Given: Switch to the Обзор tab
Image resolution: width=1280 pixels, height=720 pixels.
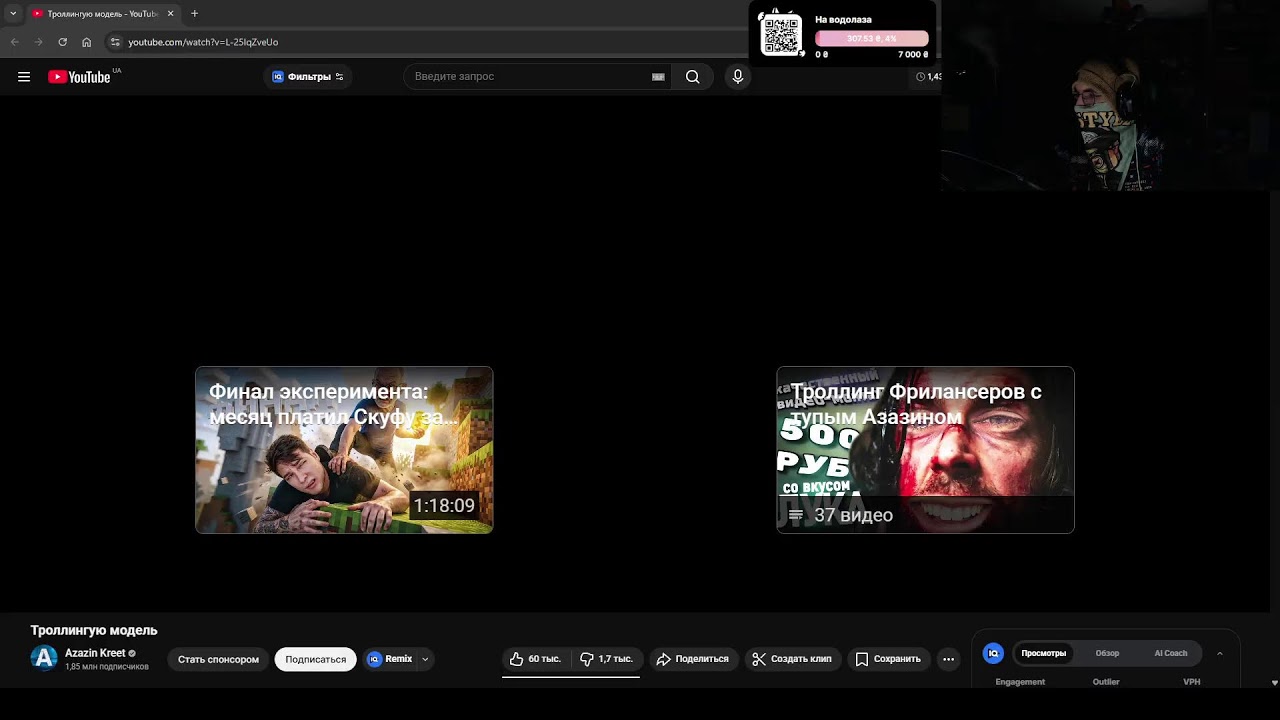Looking at the screenshot, I should 1107,653.
